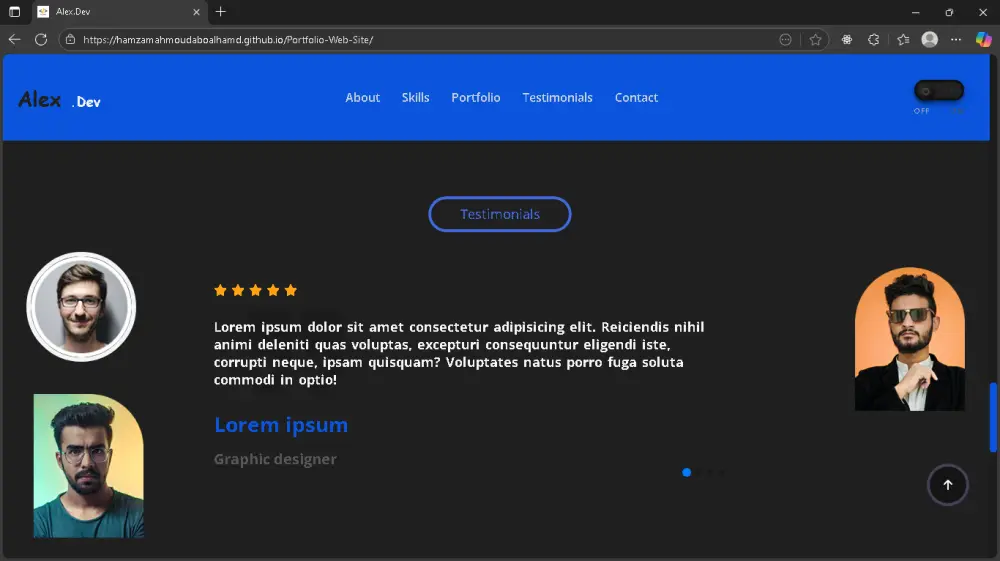View site information lock icon

point(70,40)
